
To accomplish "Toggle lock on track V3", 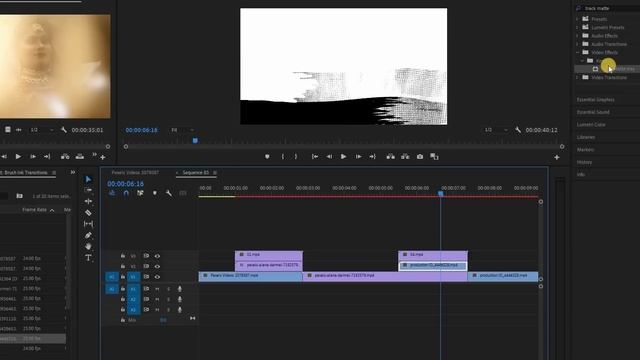I will coord(123,256).
